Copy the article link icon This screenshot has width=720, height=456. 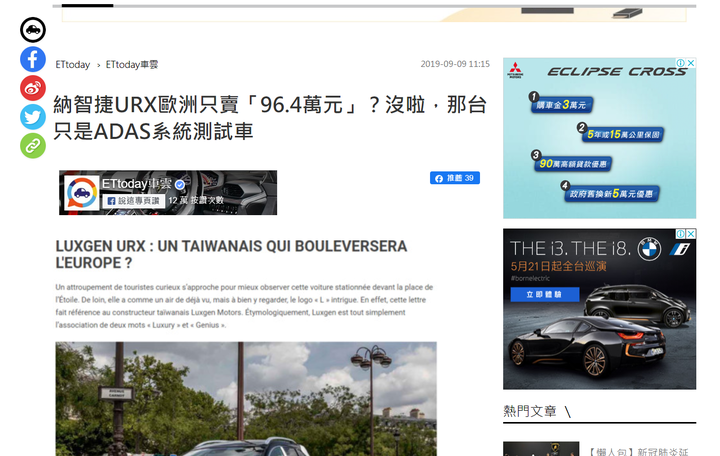point(33,146)
